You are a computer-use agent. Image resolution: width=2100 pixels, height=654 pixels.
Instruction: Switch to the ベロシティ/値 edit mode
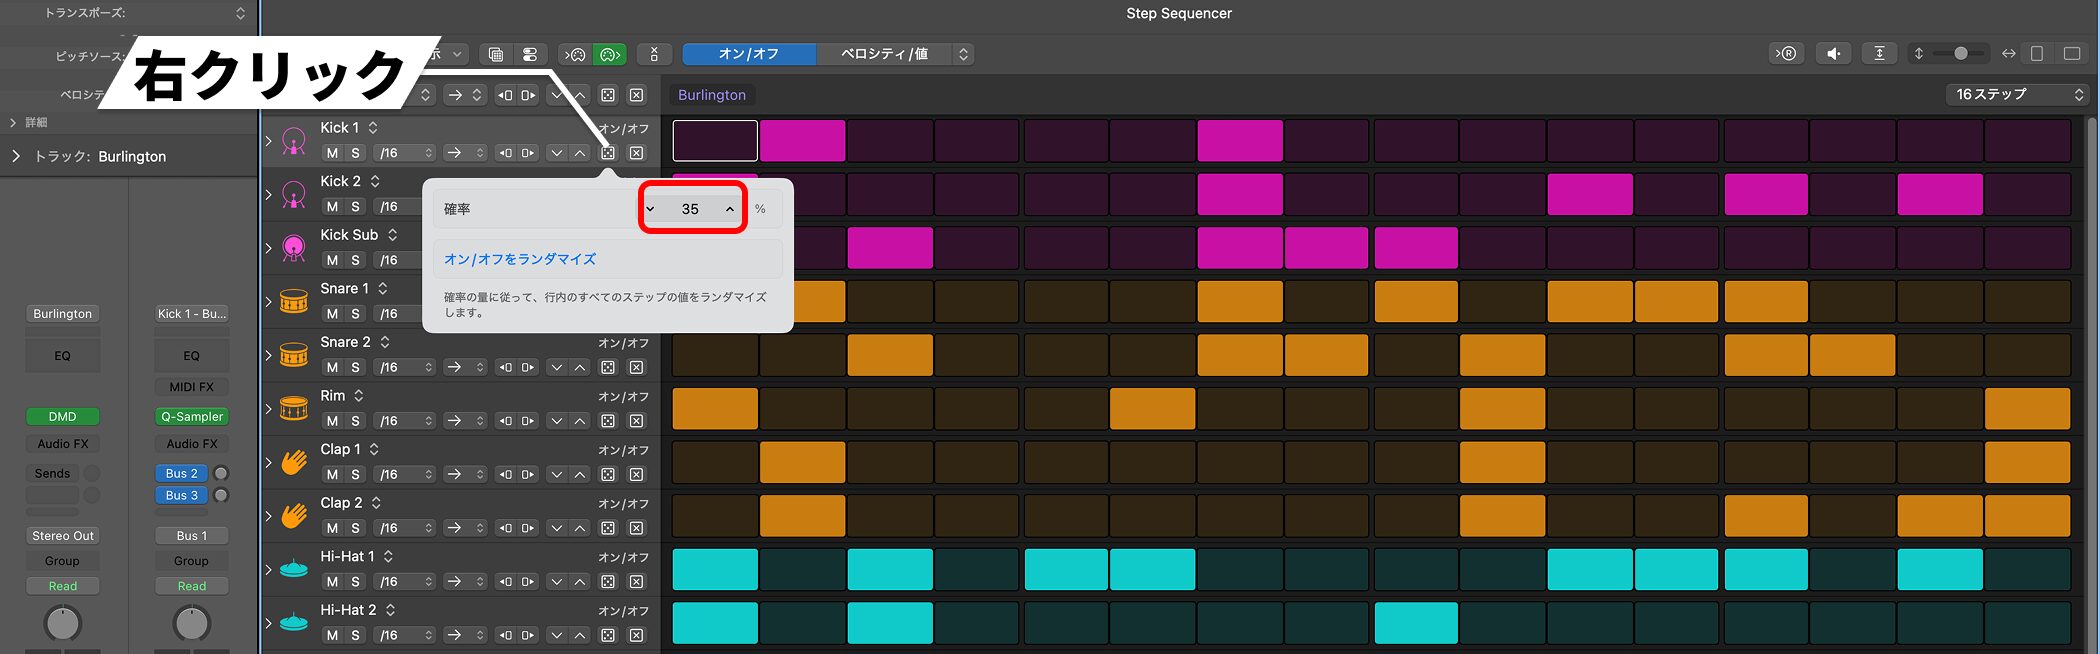[x=884, y=54]
